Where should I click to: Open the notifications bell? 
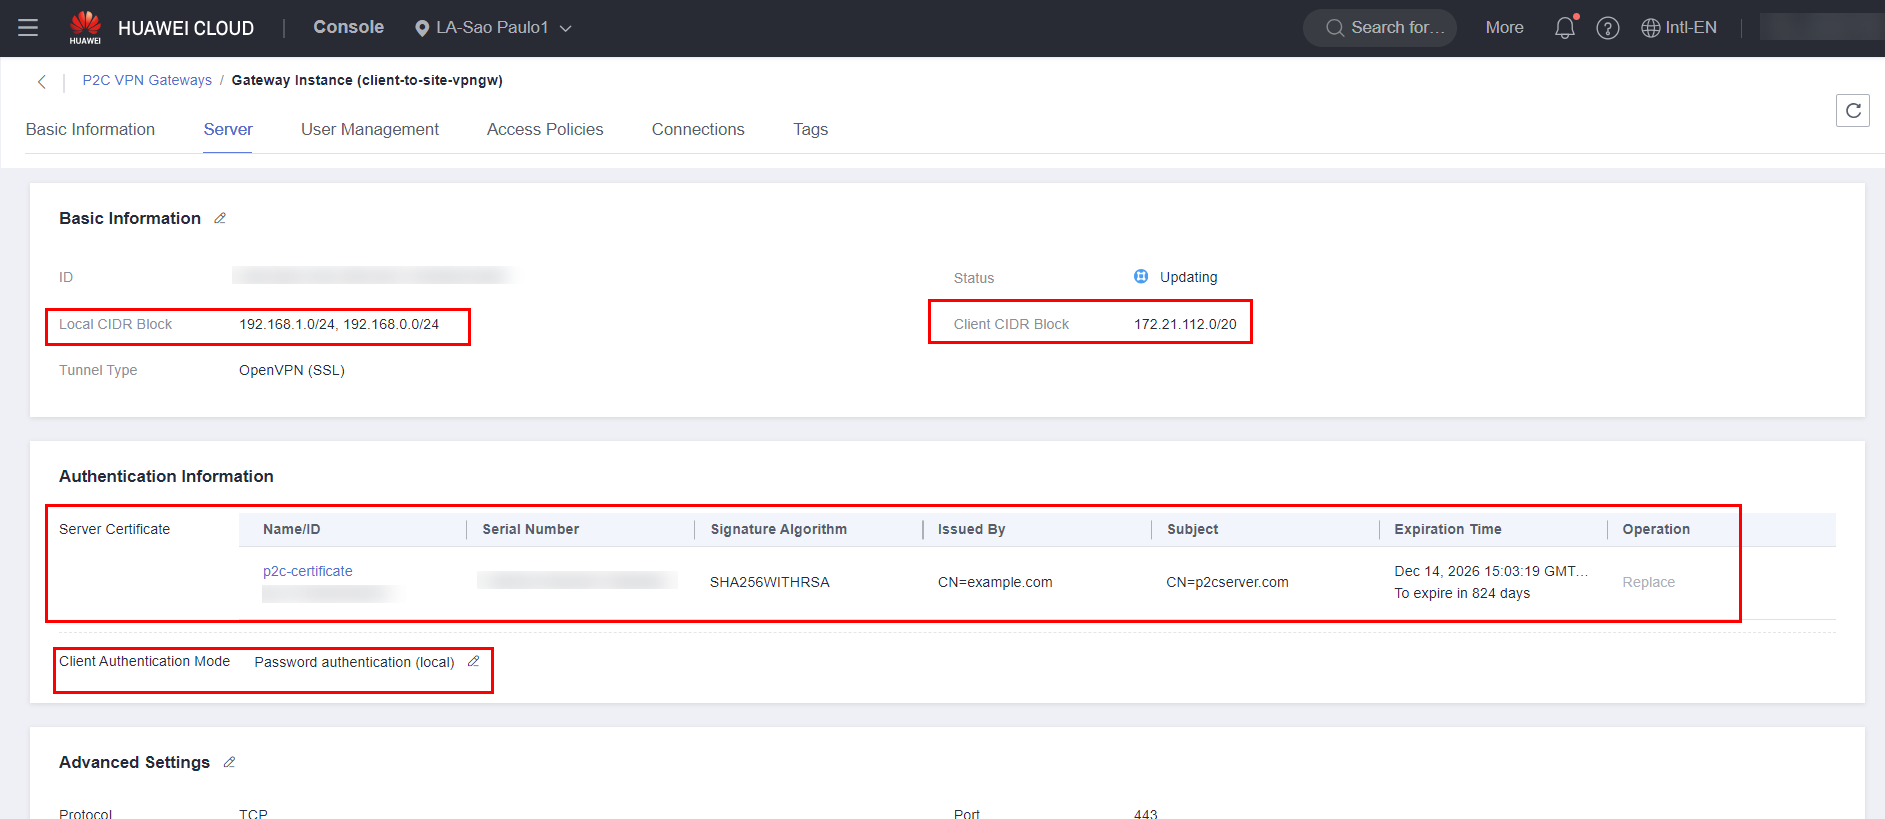(x=1564, y=28)
